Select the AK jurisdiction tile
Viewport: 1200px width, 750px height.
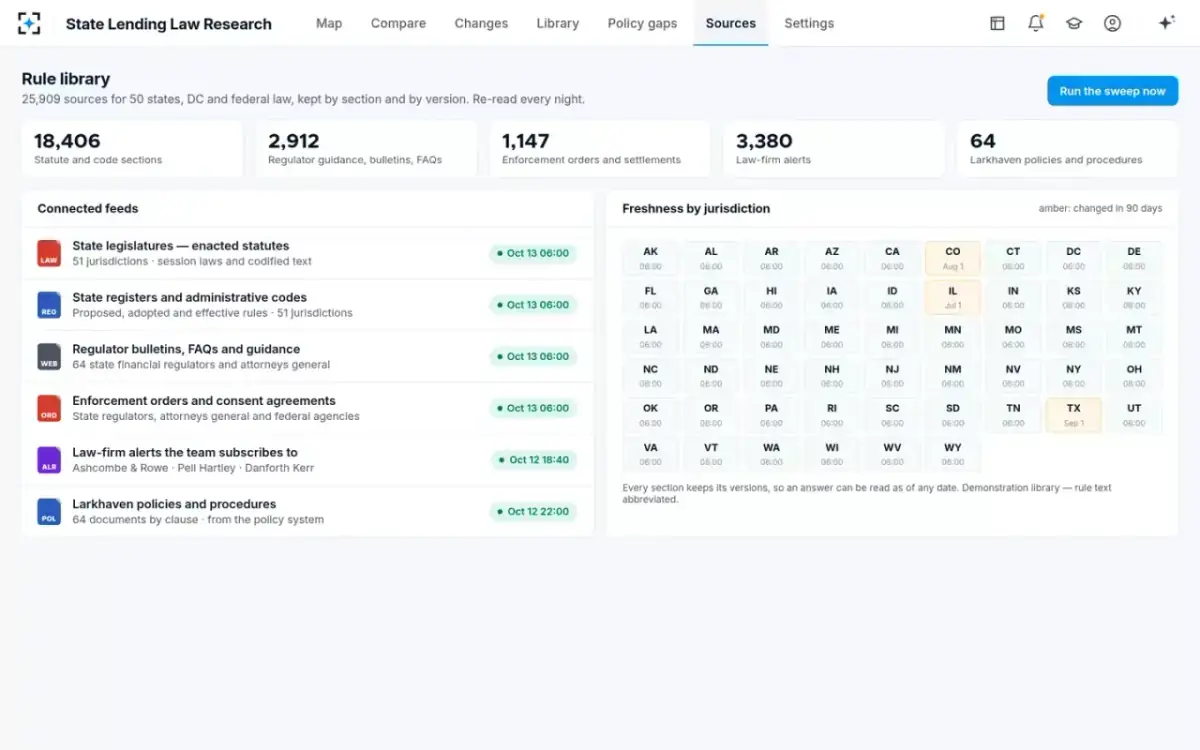pyautogui.click(x=651, y=258)
